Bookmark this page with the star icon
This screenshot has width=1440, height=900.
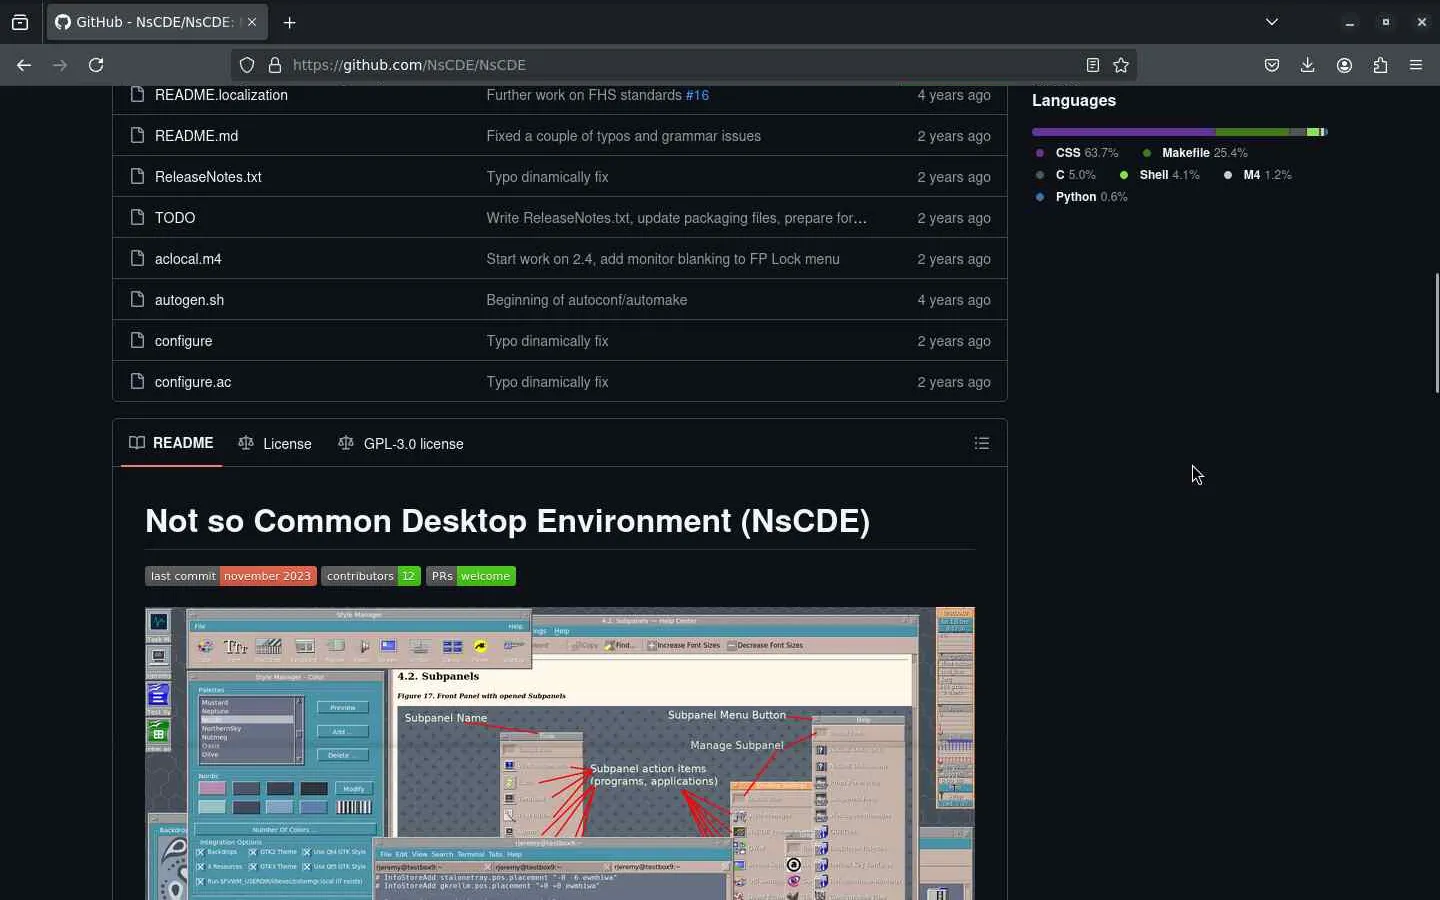[x=1121, y=65]
